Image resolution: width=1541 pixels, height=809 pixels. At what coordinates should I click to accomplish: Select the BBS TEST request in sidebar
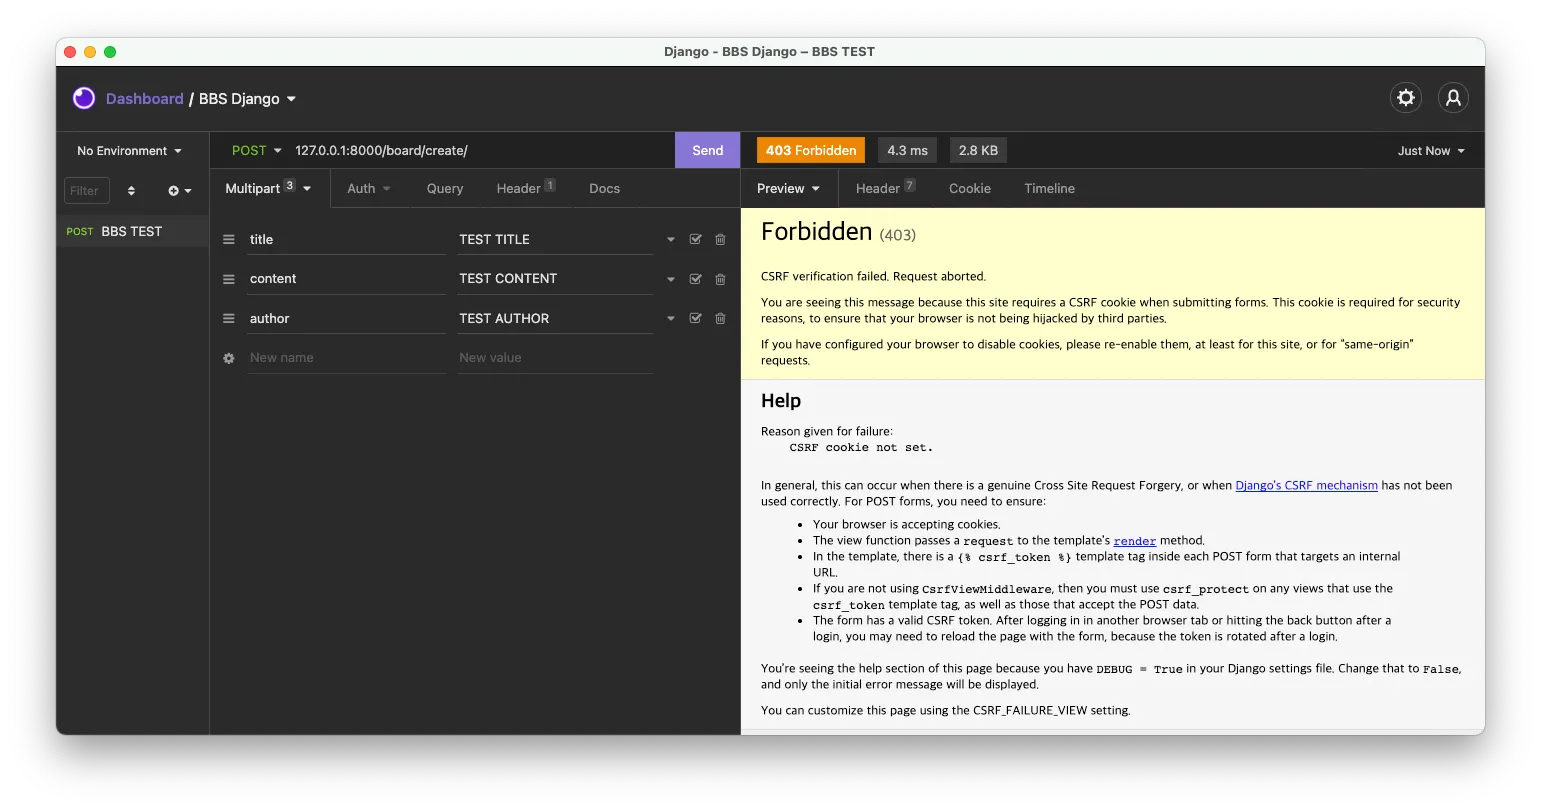132,231
